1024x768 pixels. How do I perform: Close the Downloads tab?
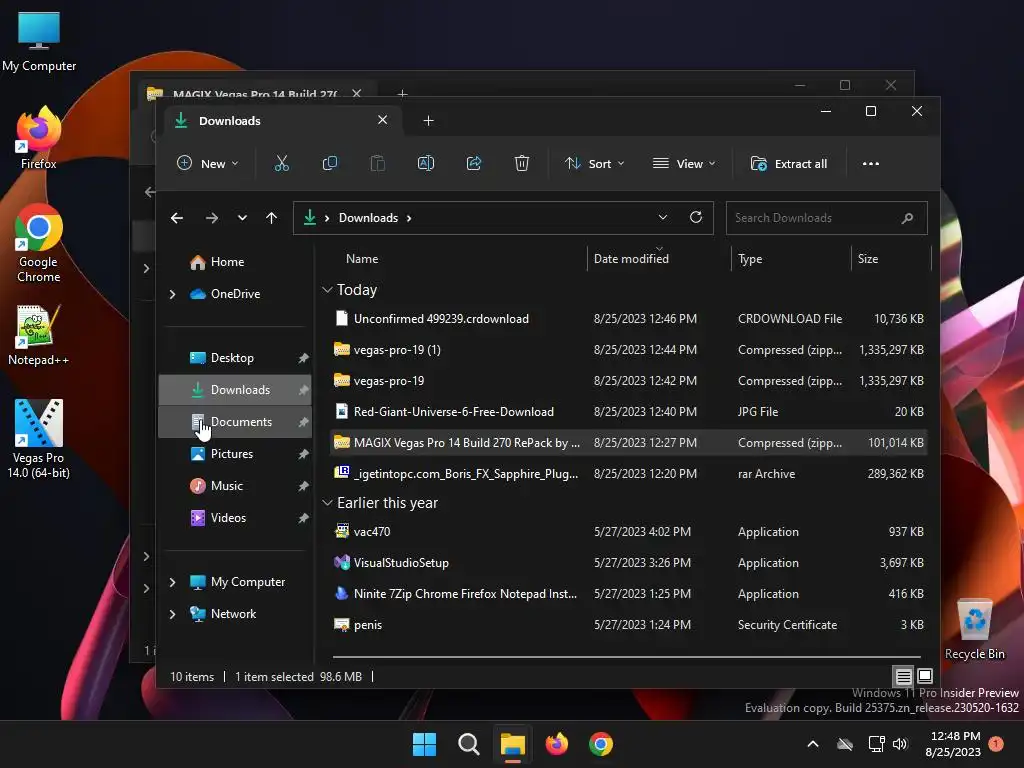(383, 120)
